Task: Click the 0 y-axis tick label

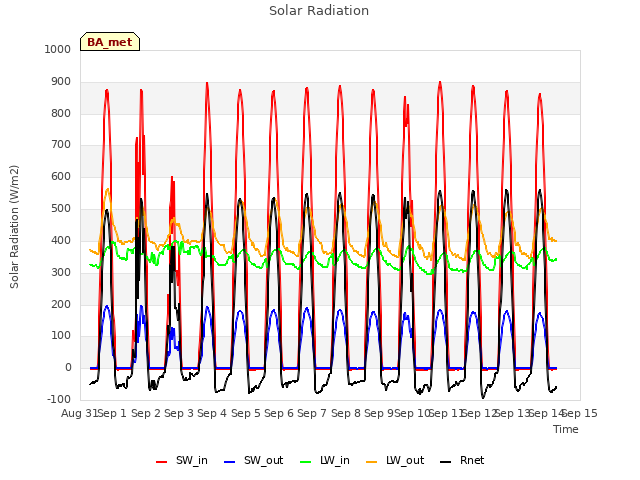Action: (x=68, y=367)
